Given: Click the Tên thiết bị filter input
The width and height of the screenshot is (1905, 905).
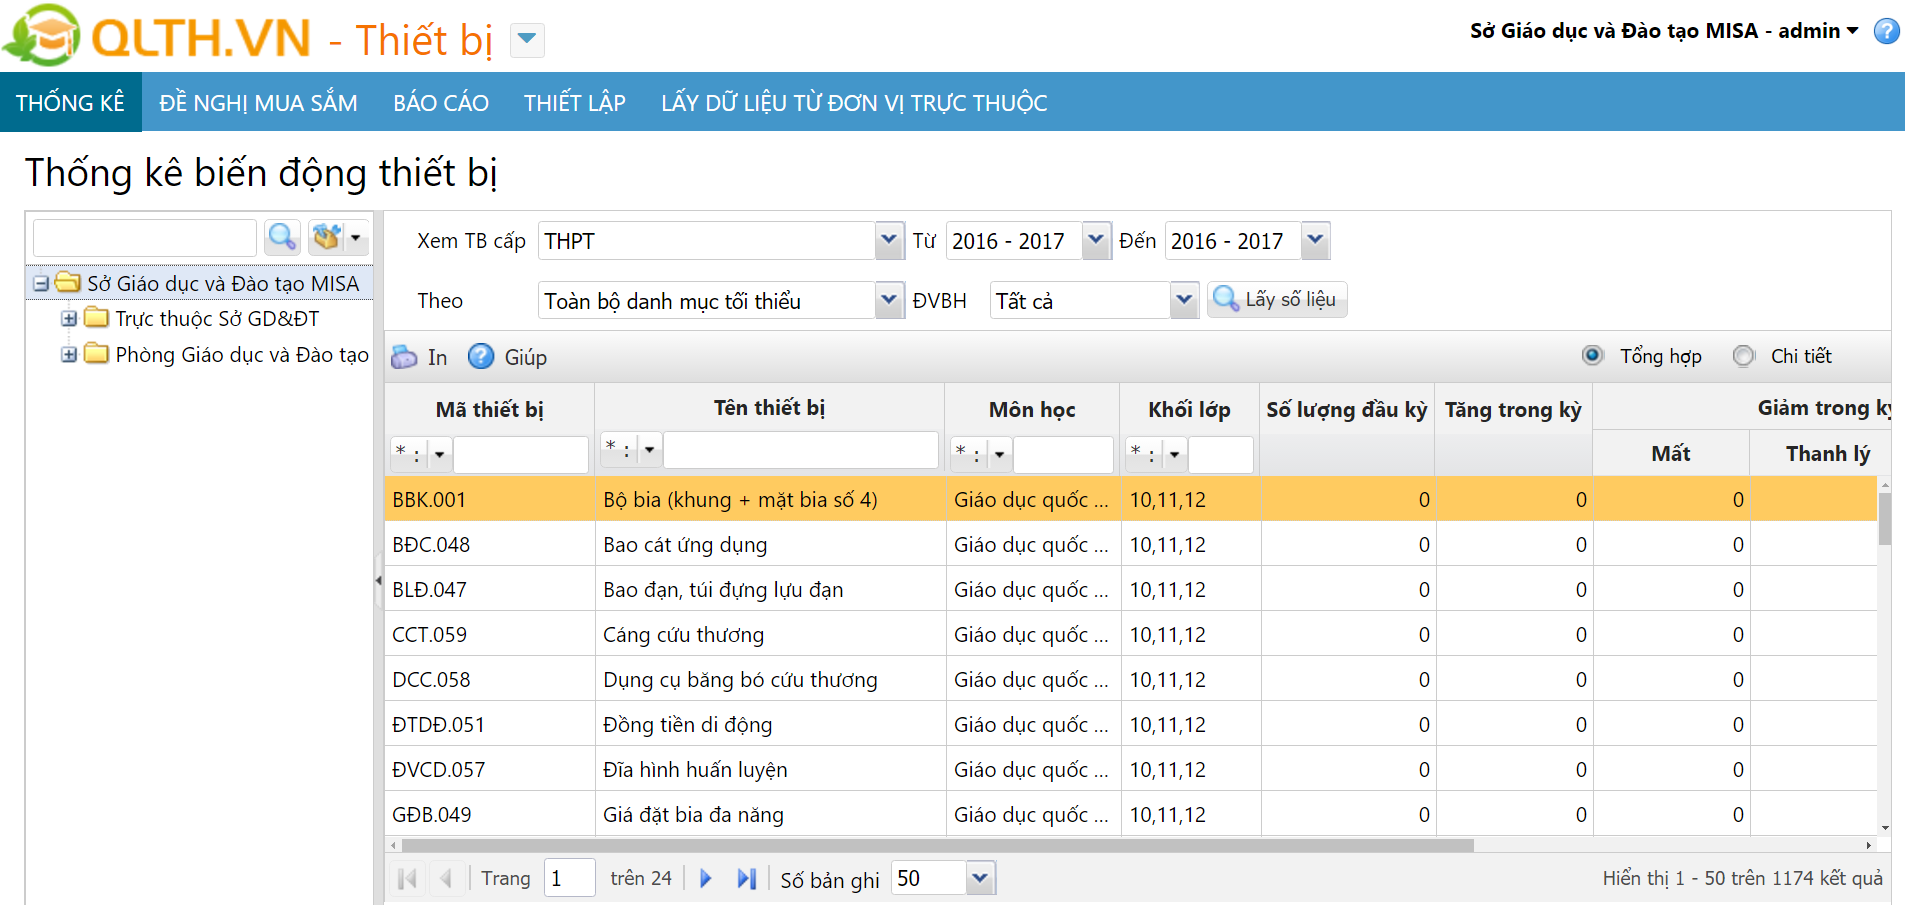Looking at the screenshot, I should (800, 450).
